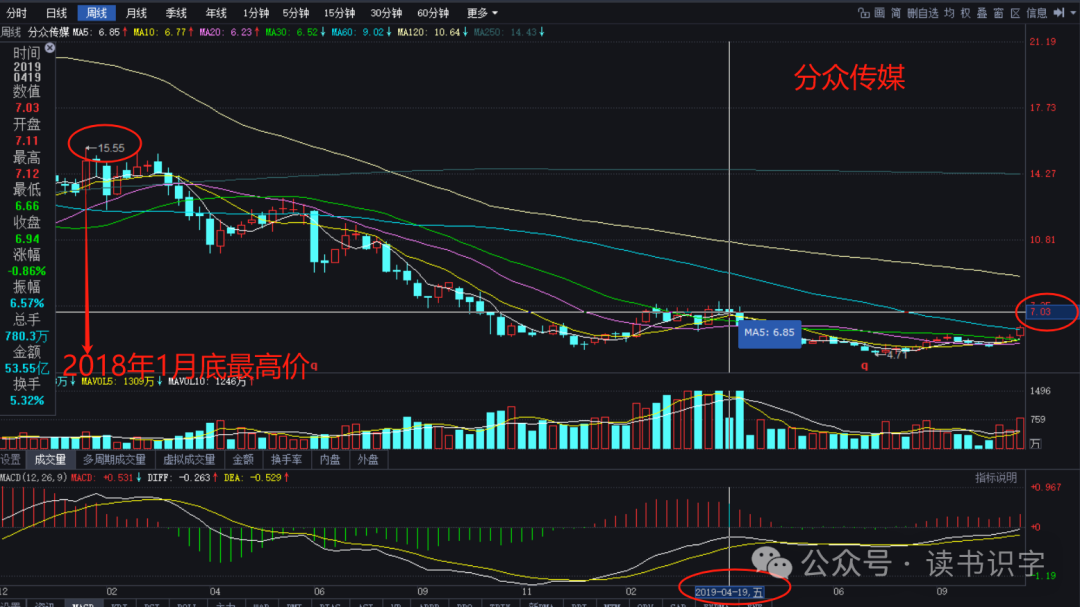
Task: Click the 叠 overlay stock button
Action: coord(982,13)
